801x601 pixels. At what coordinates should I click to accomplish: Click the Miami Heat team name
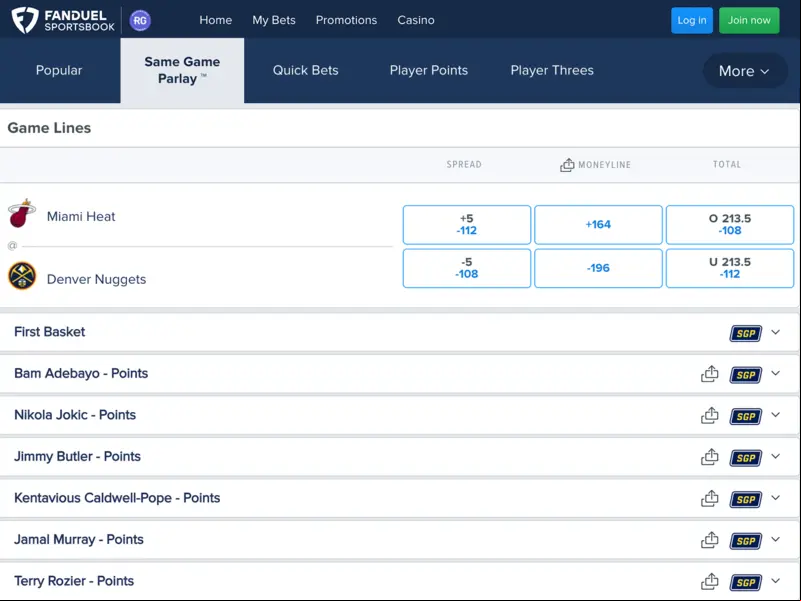point(81,217)
